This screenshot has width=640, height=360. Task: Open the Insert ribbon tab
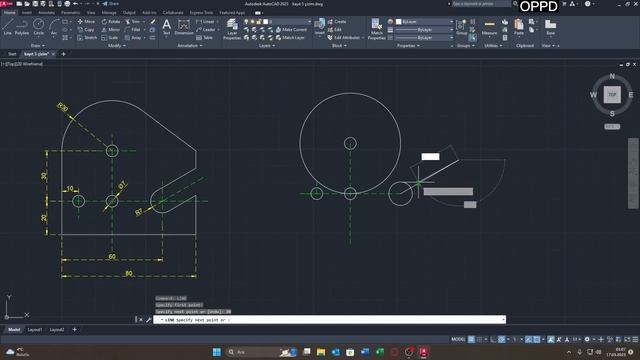point(27,13)
